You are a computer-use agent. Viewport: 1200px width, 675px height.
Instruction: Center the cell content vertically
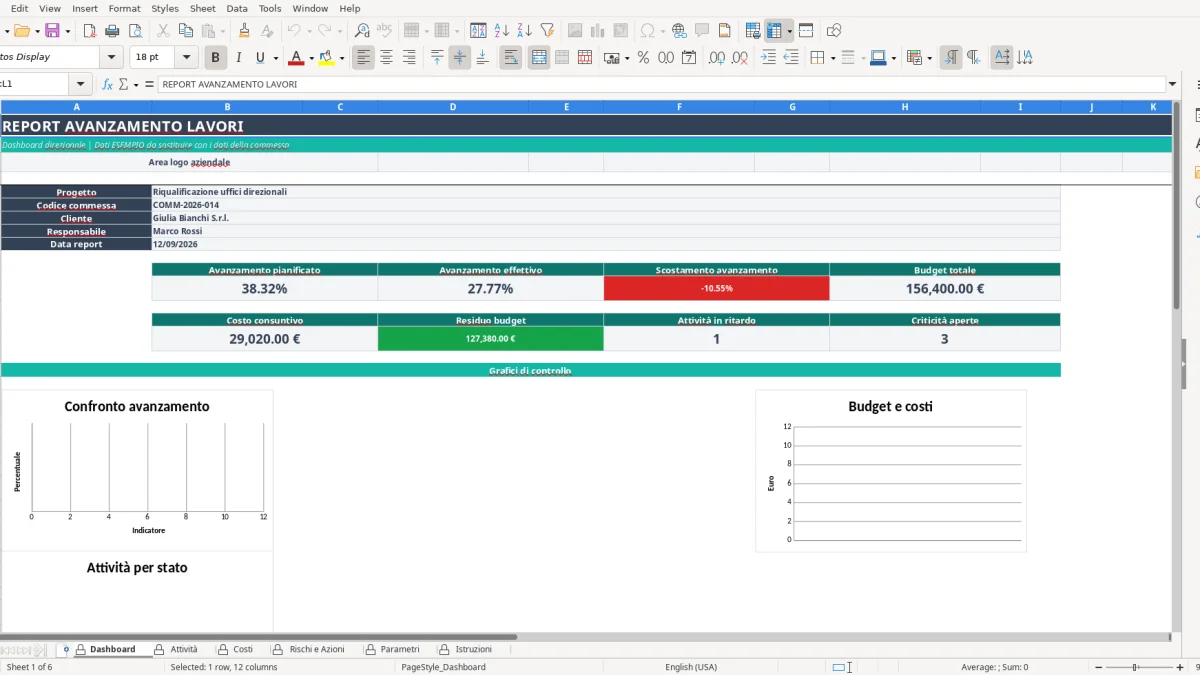pyautogui.click(x=460, y=58)
